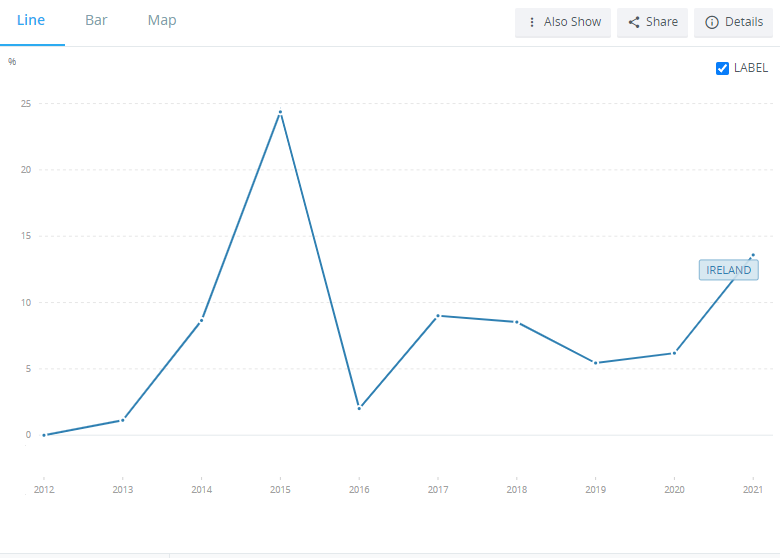Click the IRELAND series label
The image size is (780, 558).
[728, 270]
